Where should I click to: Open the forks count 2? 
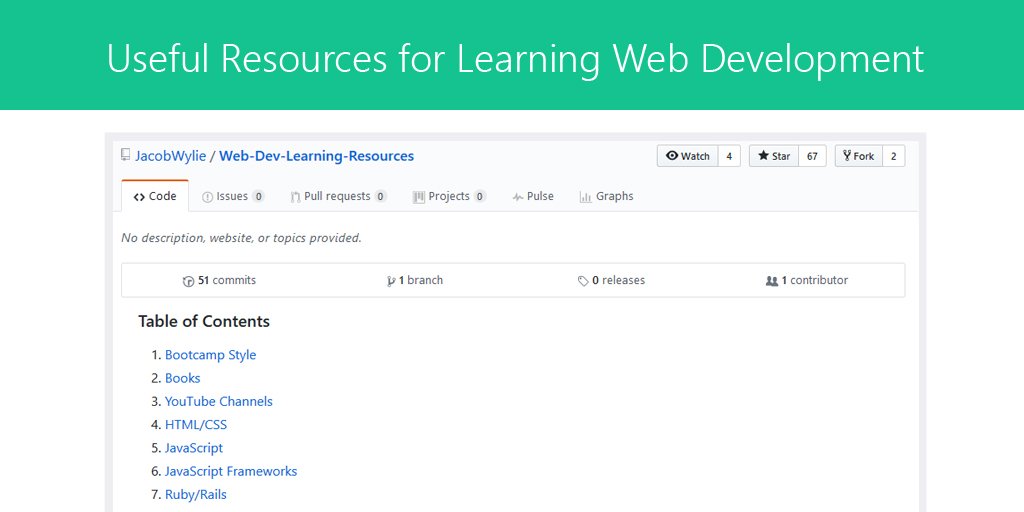pyautogui.click(x=893, y=156)
